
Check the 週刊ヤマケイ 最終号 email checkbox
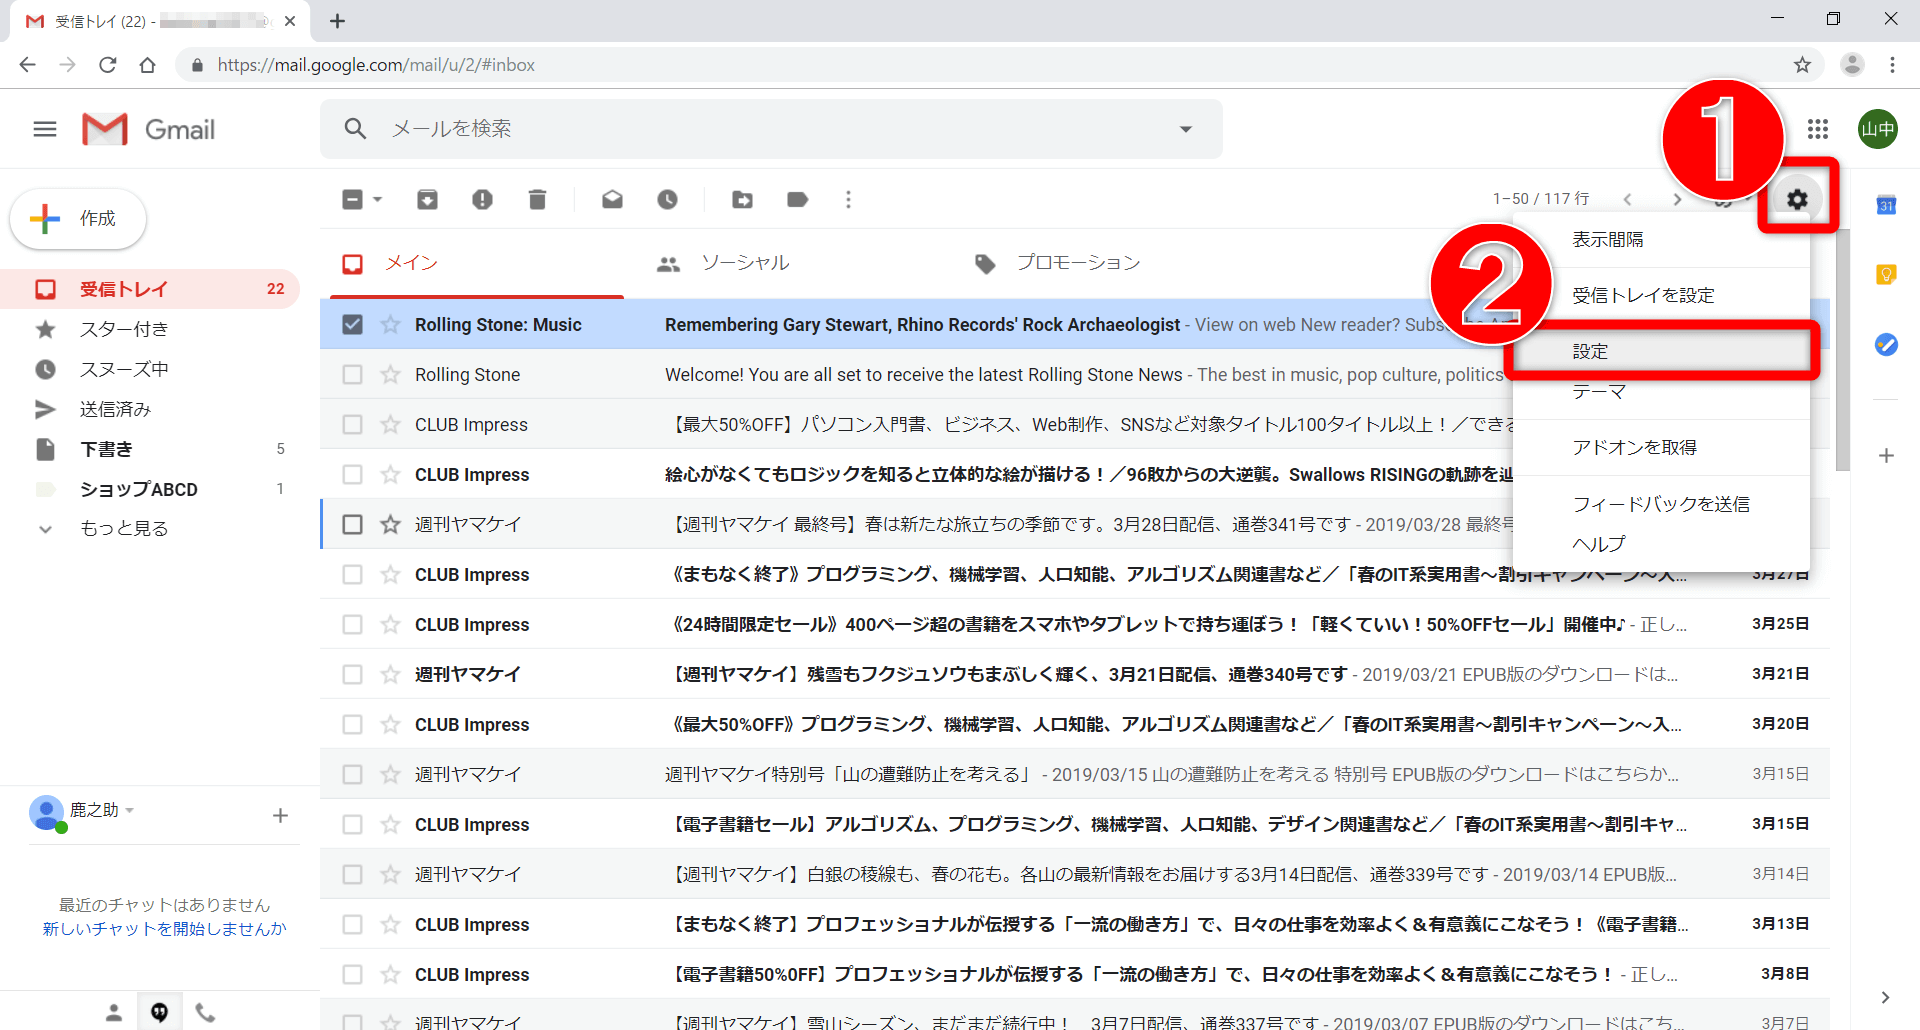tap(352, 524)
